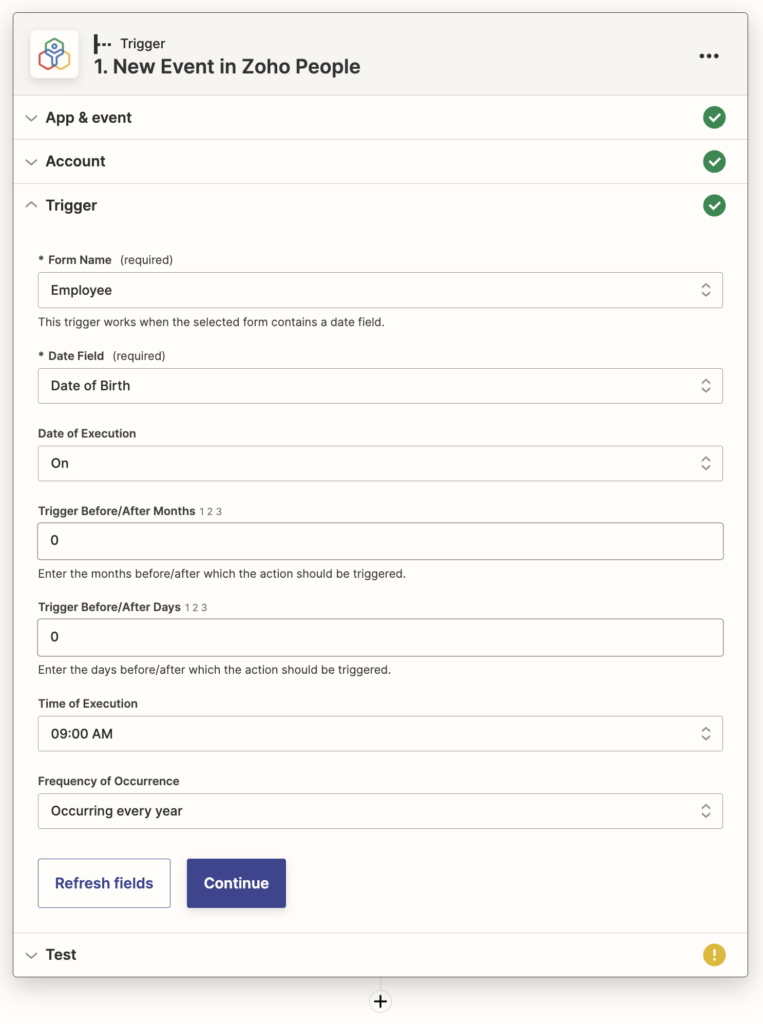Viewport: 763px width, 1024px height.
Task: Focus the Trigger Before/After Months input field
Action: click(x=380, y=541)
